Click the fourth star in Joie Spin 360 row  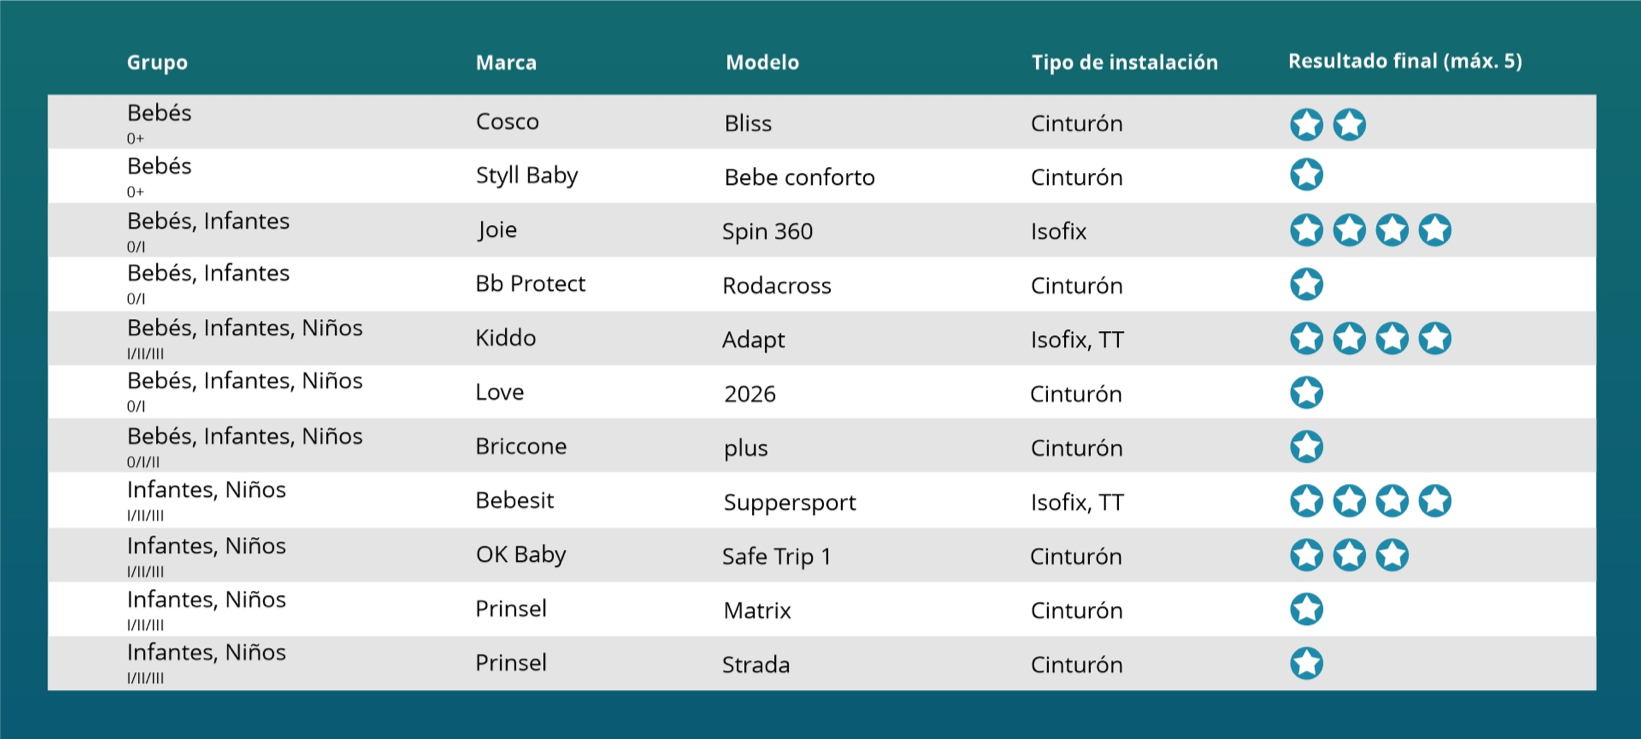[1435, 230]
